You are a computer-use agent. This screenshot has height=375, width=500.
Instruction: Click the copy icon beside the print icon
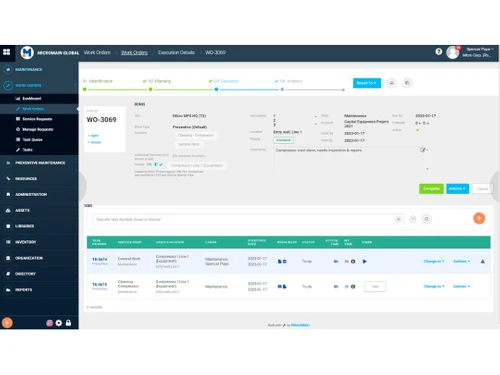(407, 83)
